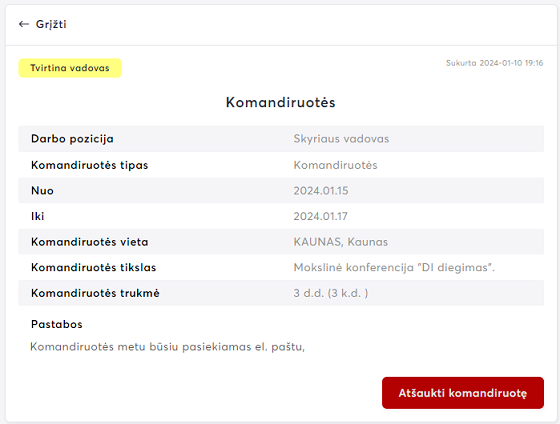The height and width of the screenshot is (424, 560).
Task: Go back via the Grįžti link
Action: tap(51, 24)
